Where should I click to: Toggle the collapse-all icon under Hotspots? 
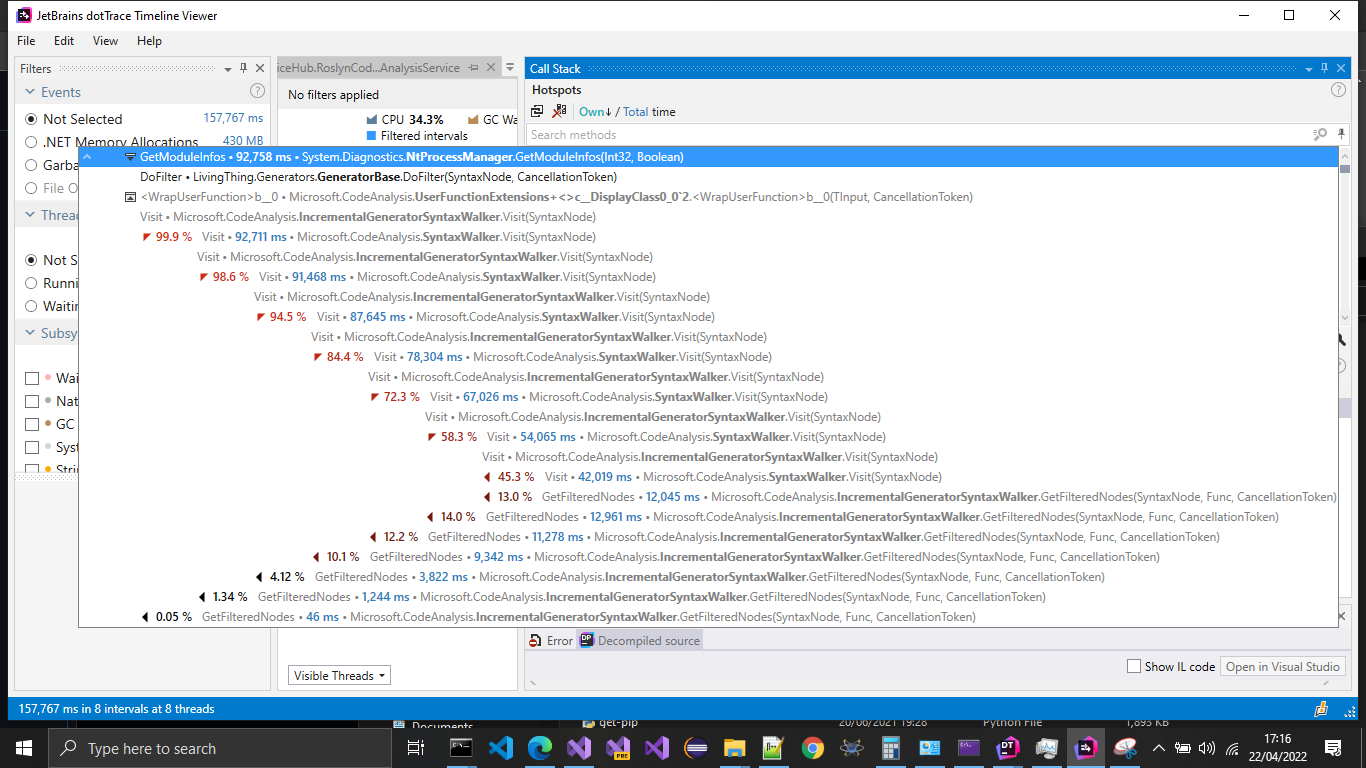pos(538,112)
